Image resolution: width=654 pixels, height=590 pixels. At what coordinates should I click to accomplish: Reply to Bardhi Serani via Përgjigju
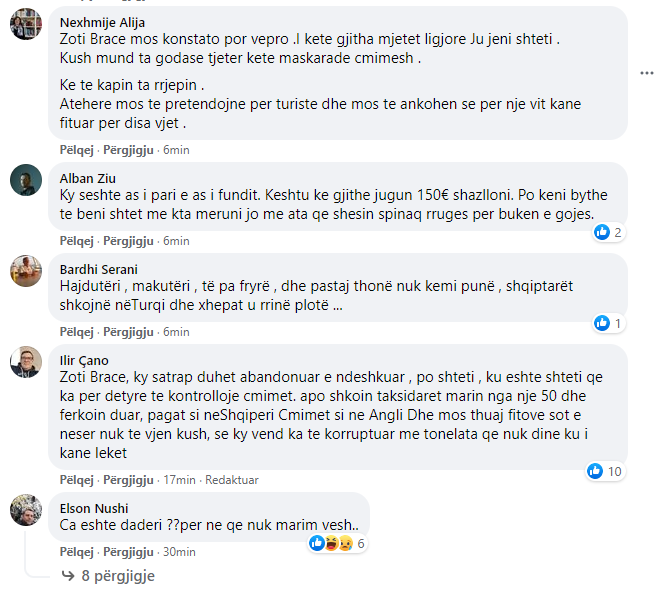pyautogui.click(x=128, y=331)
